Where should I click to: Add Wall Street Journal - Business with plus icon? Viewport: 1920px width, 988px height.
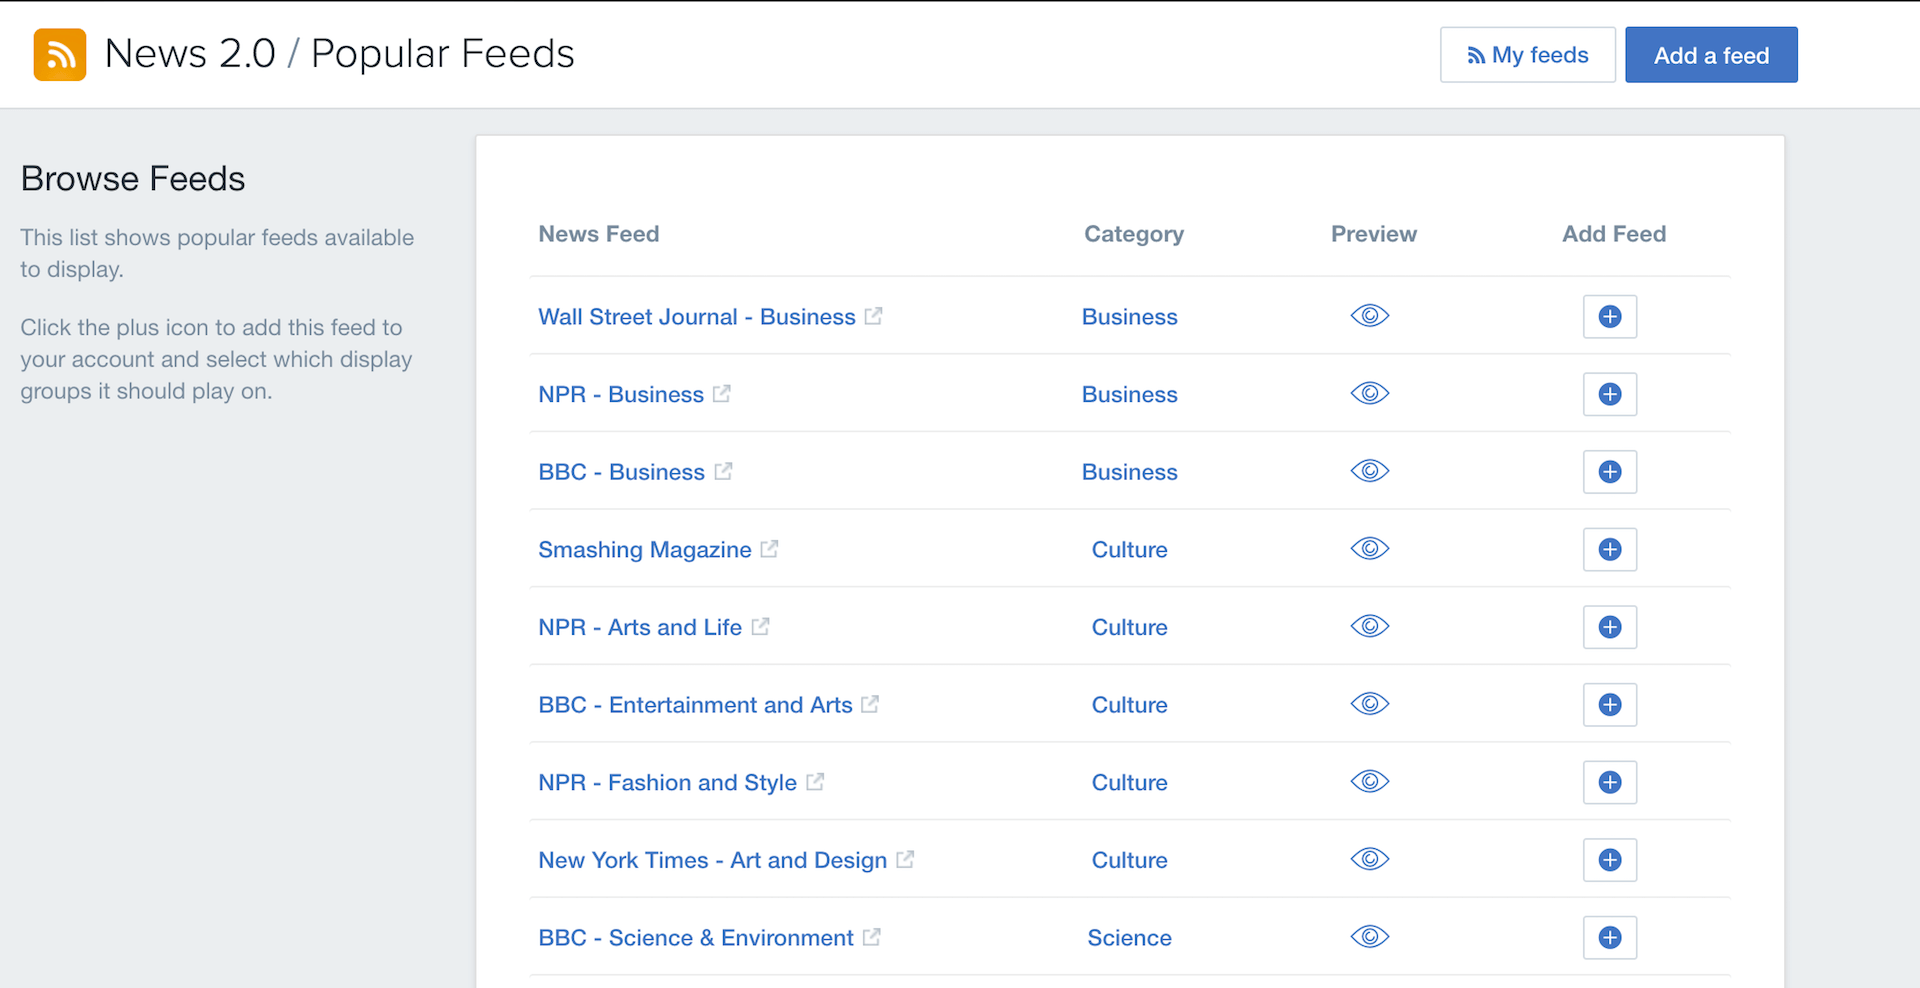click(x=1609, y=316)
